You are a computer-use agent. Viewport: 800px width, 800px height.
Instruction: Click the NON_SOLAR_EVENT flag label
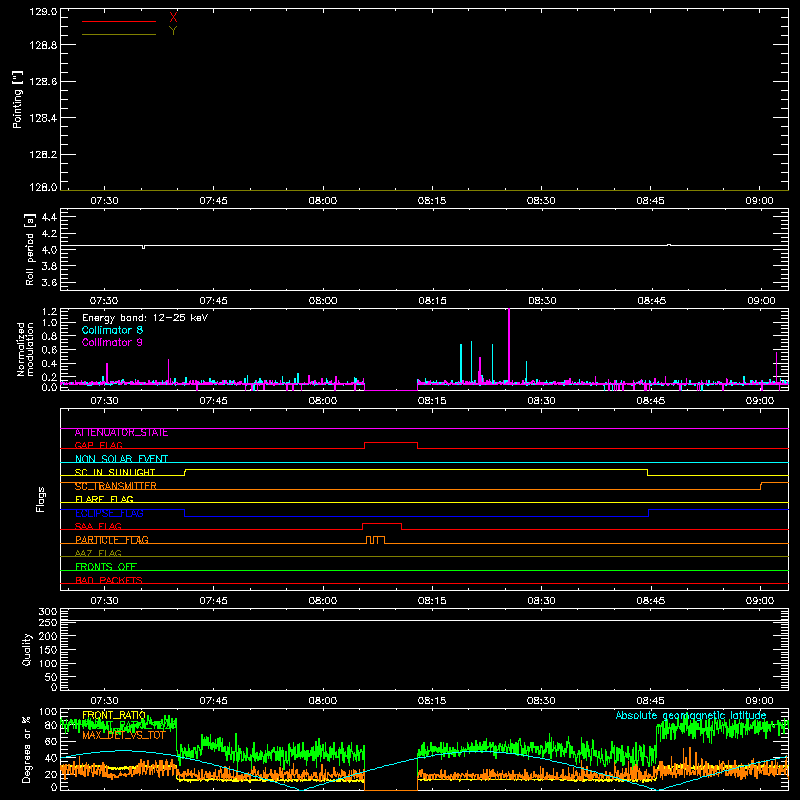pos(121,459)
